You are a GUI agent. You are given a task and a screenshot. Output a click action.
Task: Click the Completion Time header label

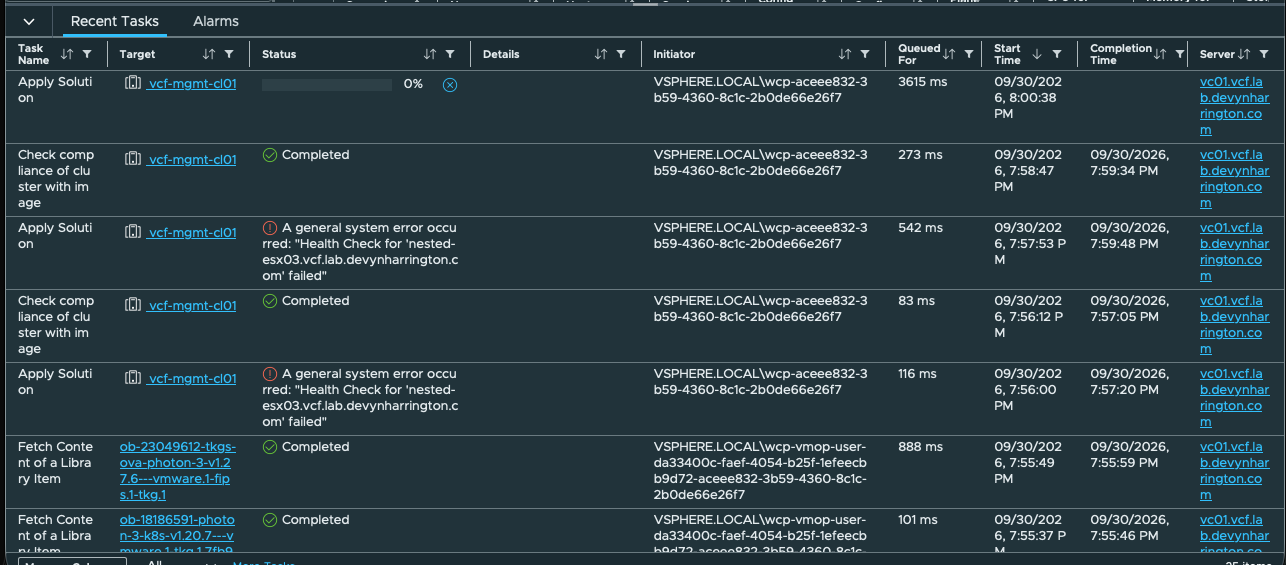click(1121, 54)
